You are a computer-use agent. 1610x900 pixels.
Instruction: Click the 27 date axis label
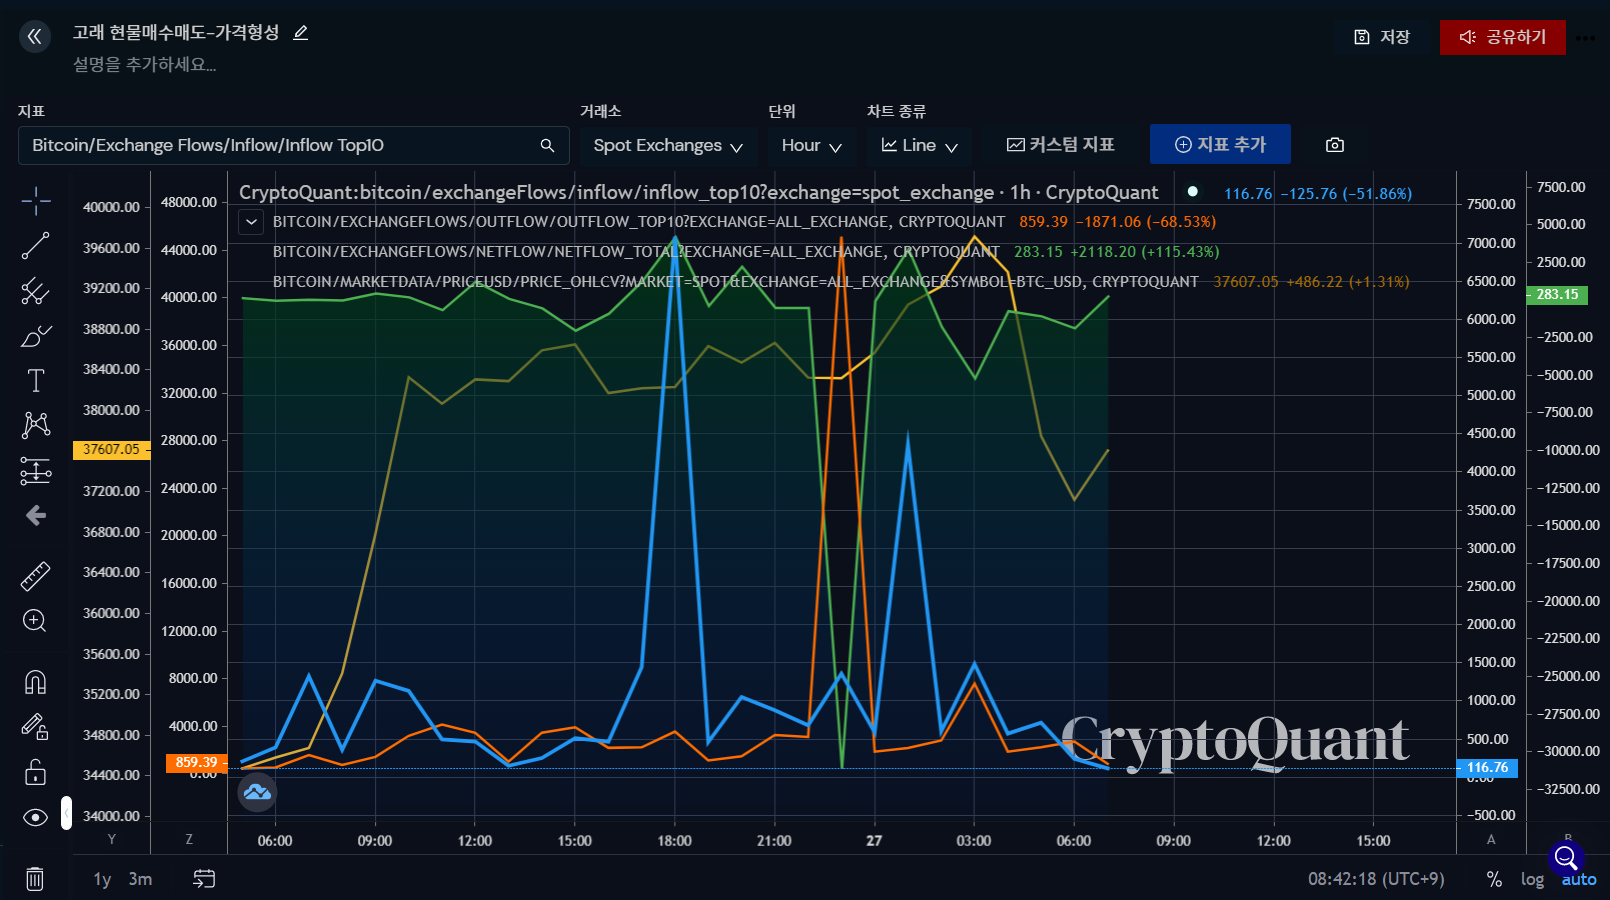point(874,841)
